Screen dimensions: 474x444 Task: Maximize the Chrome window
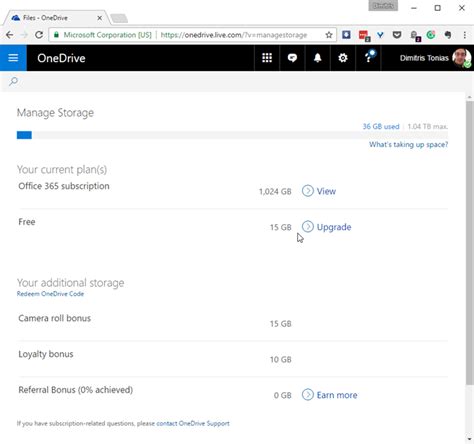pos(438,8)
